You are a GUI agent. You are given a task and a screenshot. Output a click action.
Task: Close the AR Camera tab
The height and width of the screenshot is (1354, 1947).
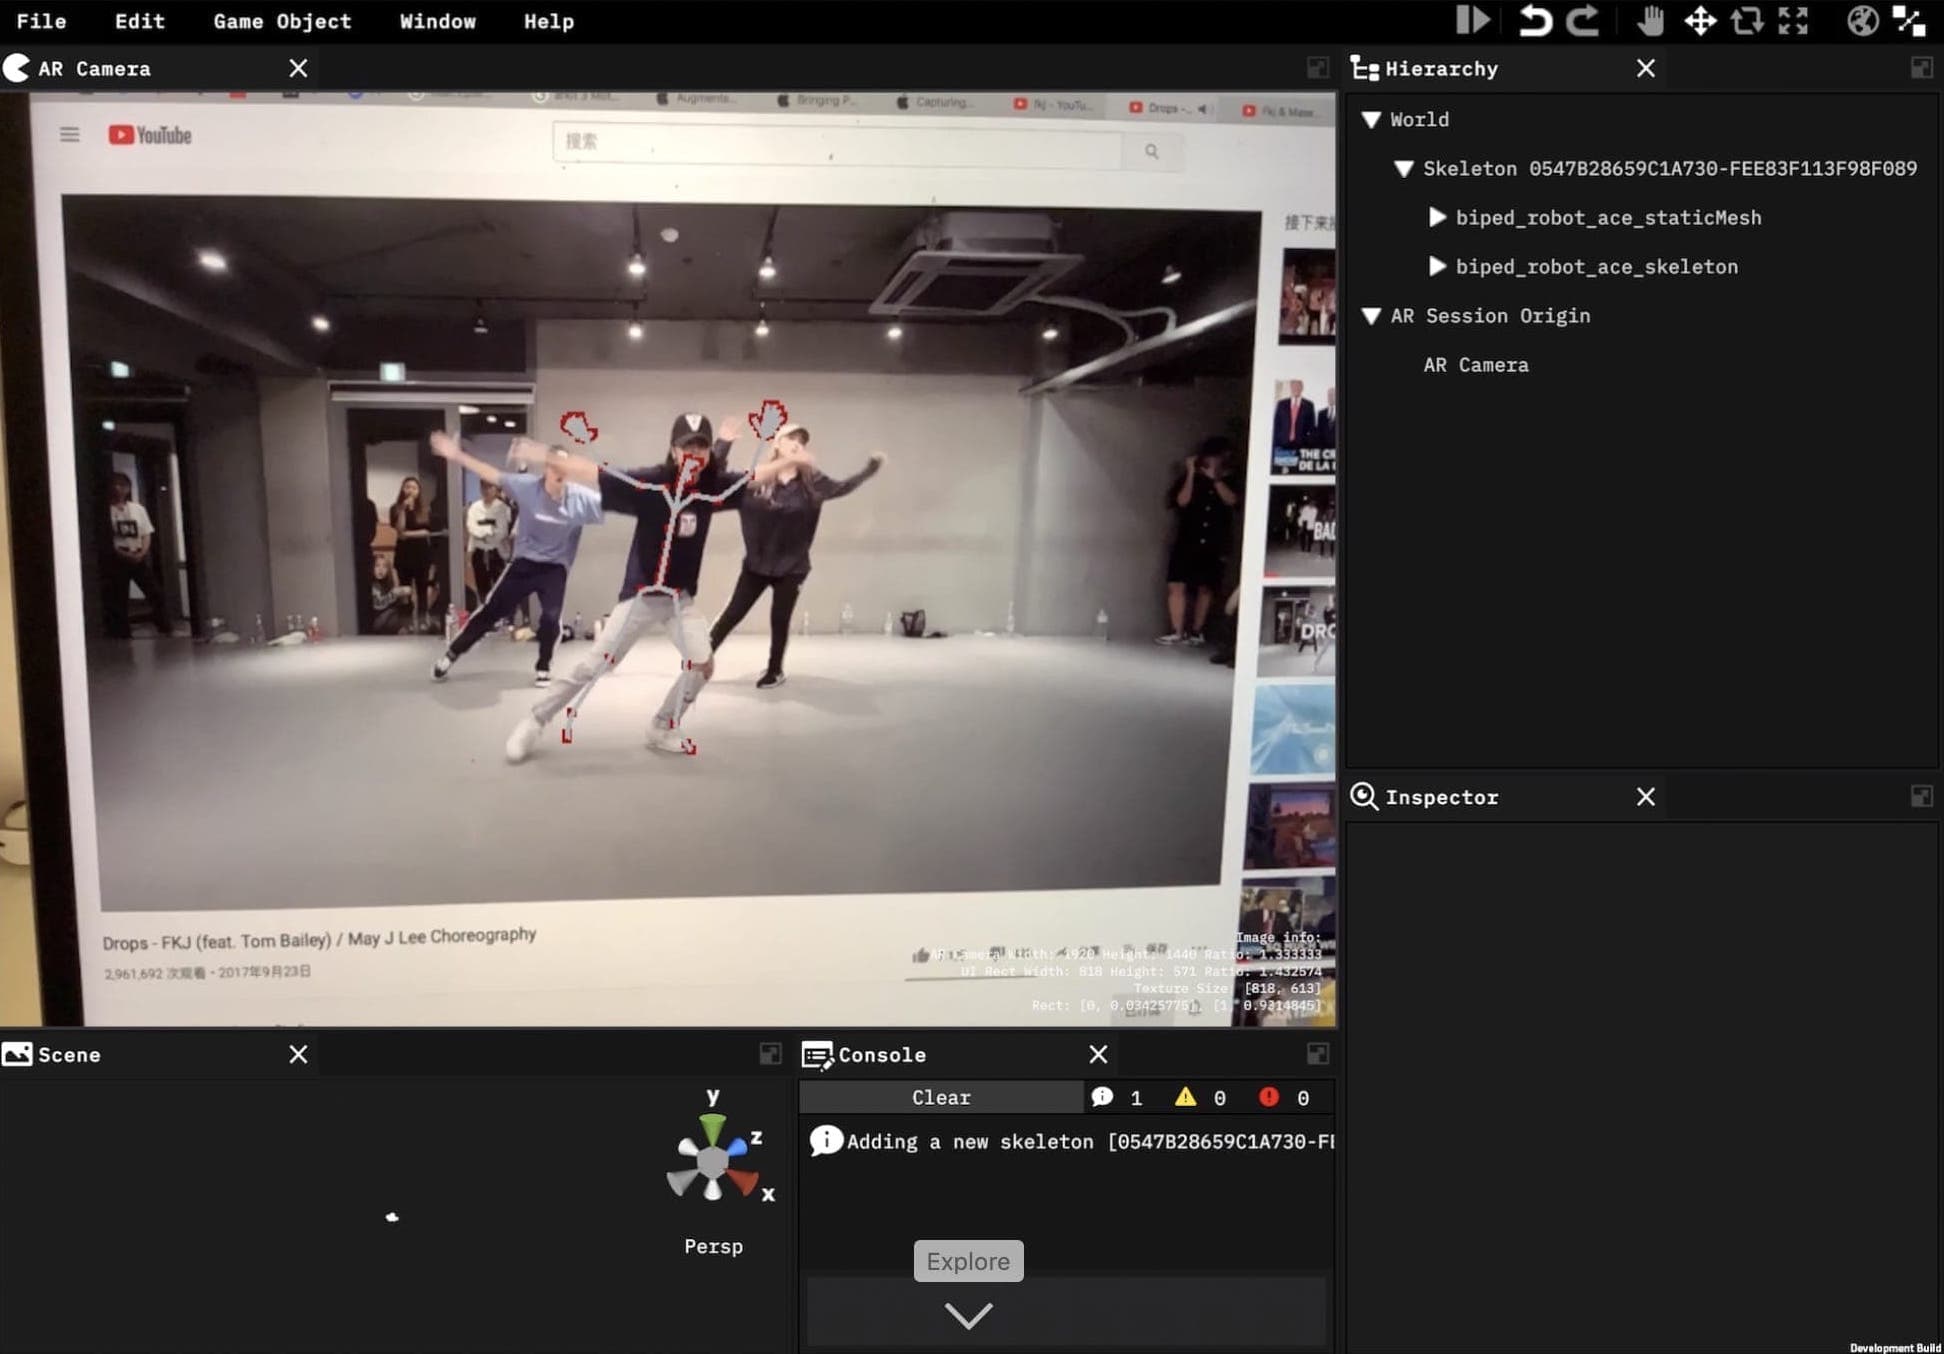[298, 68]
